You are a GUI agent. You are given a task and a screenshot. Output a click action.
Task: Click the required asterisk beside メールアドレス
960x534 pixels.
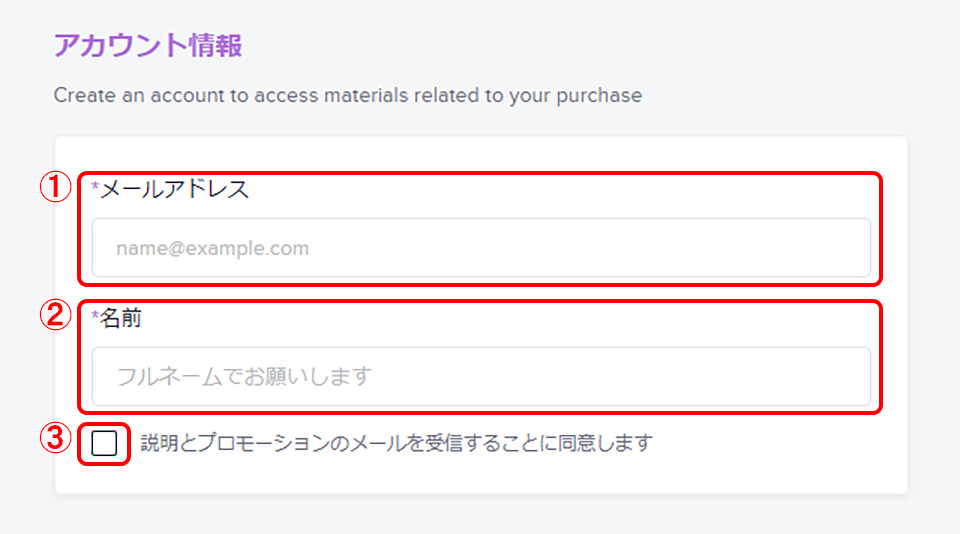(95, 186)
